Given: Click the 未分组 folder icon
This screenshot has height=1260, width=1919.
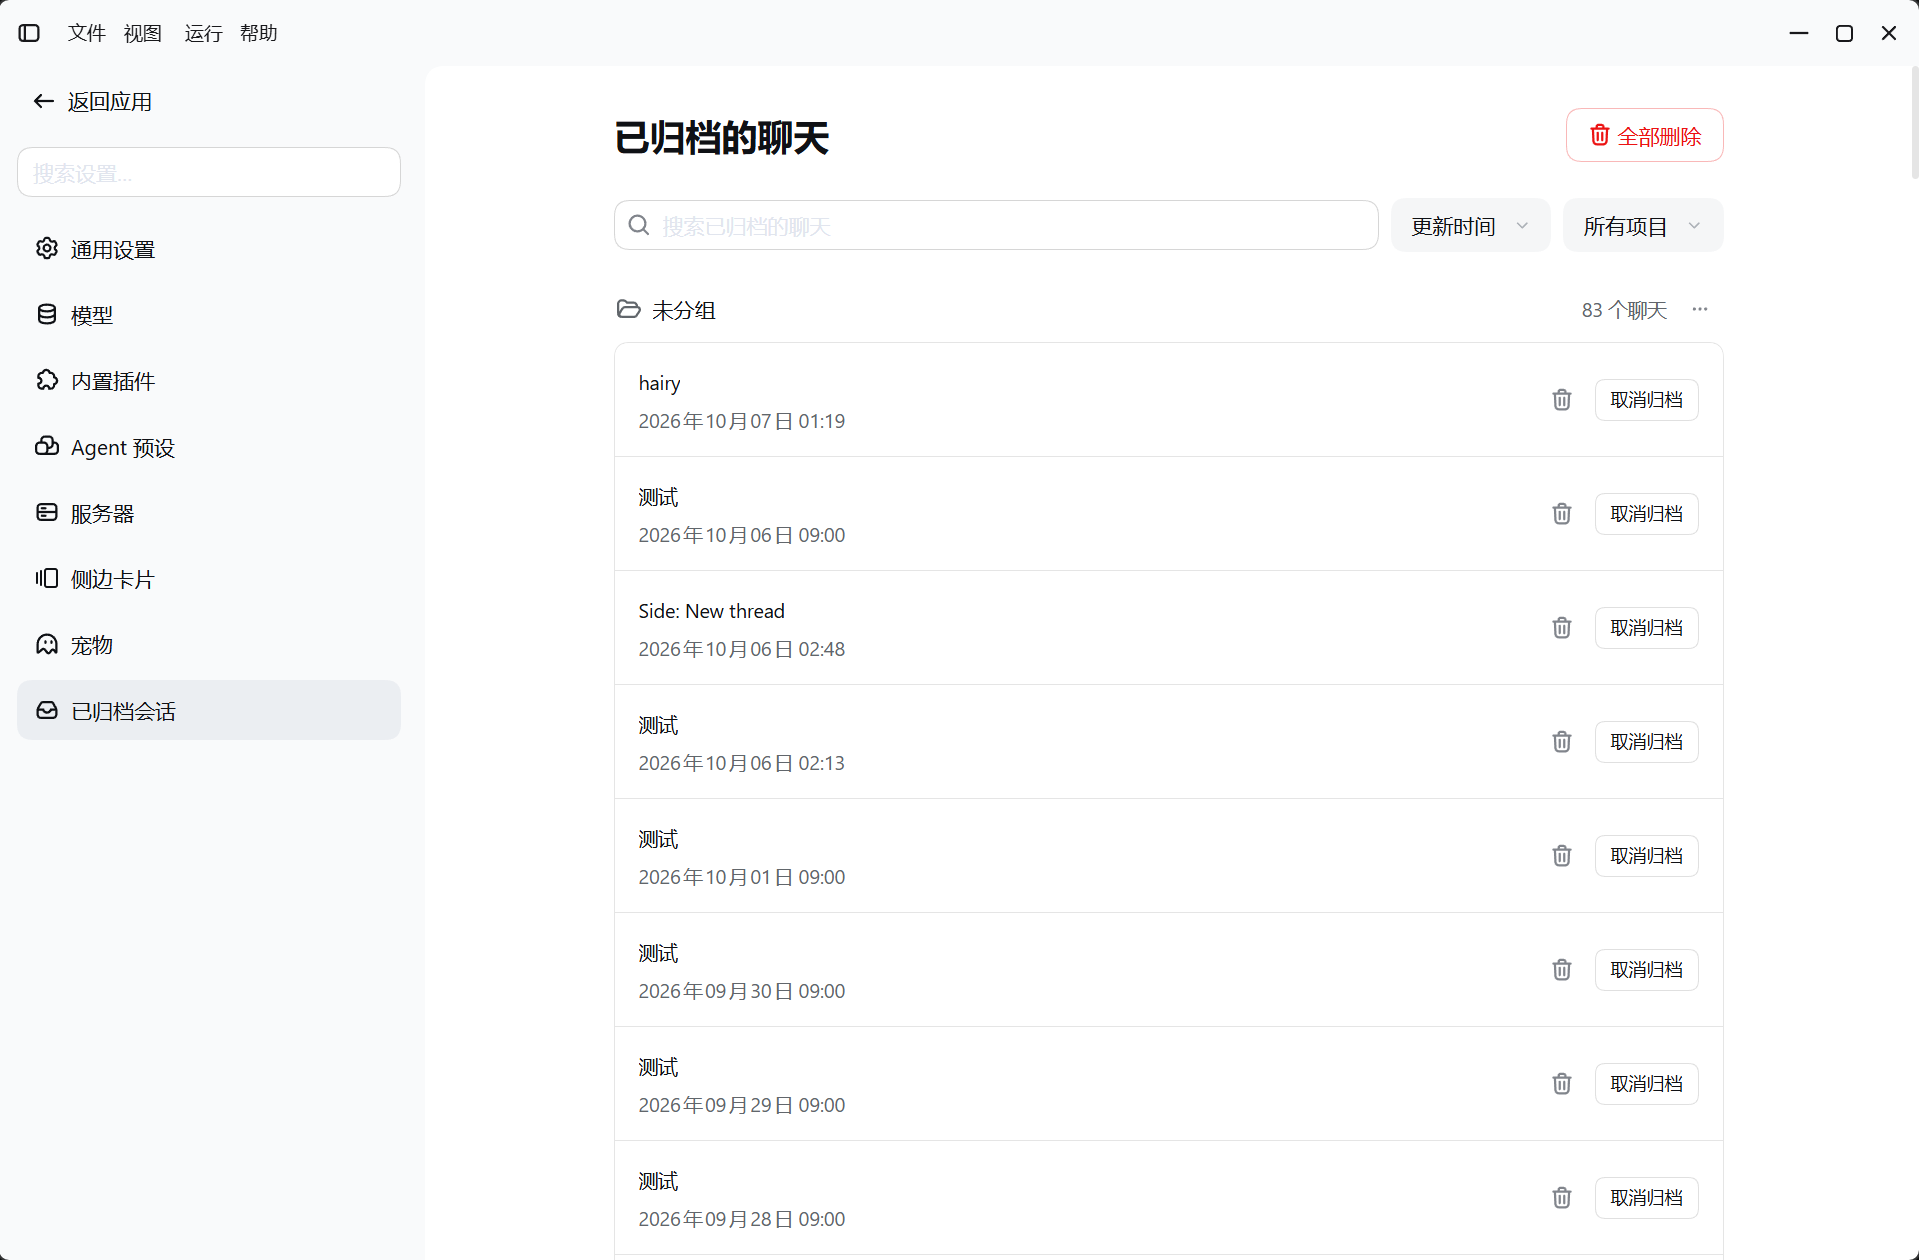Looking at the screenshot, I should [628, 309].
